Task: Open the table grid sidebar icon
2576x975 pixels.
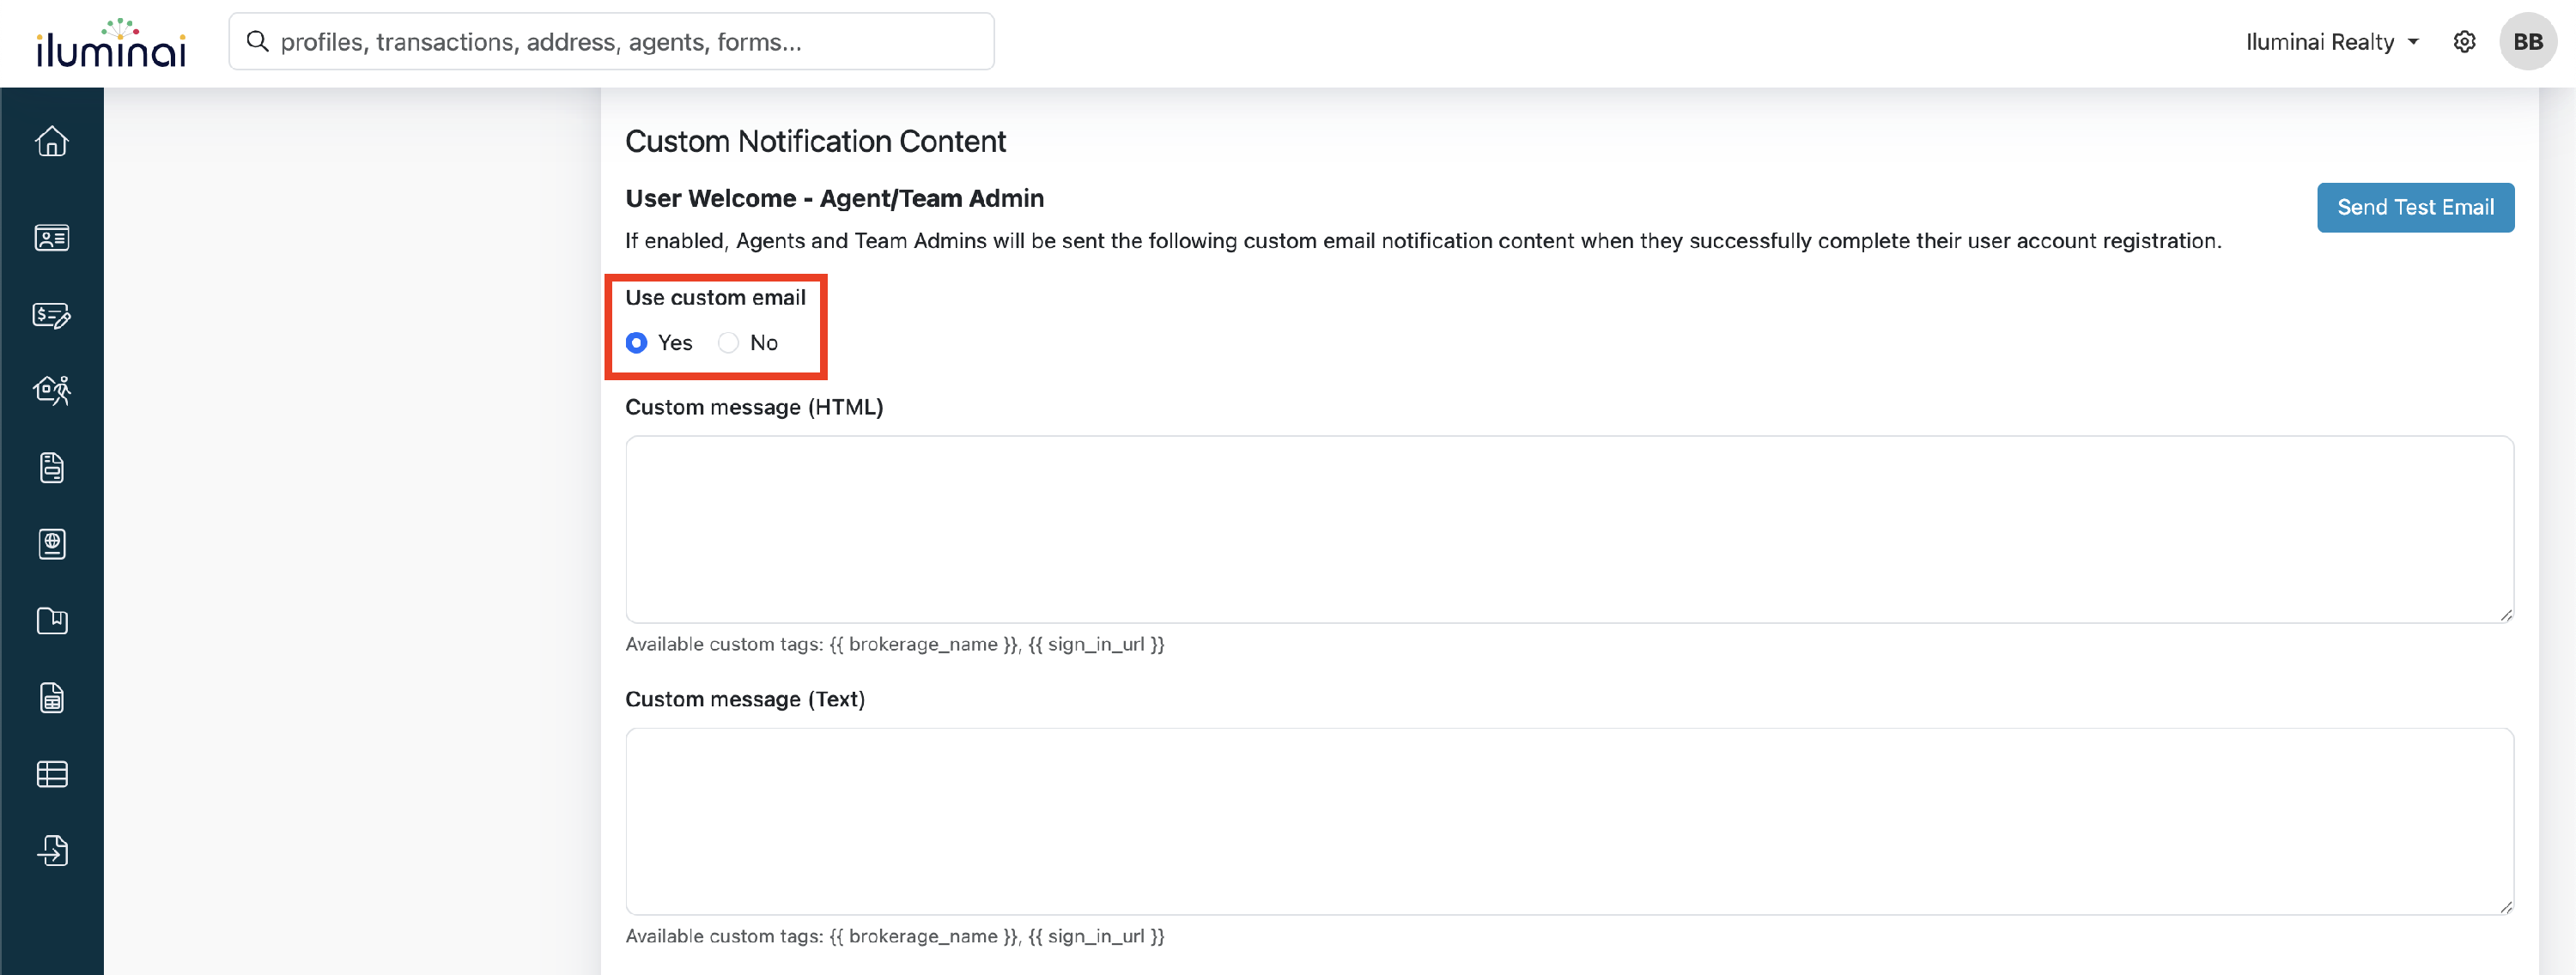Action: point(52,774)
